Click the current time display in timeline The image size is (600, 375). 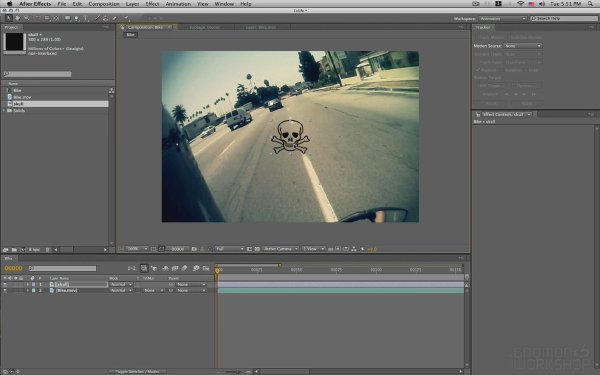click(x=13, y=268)
